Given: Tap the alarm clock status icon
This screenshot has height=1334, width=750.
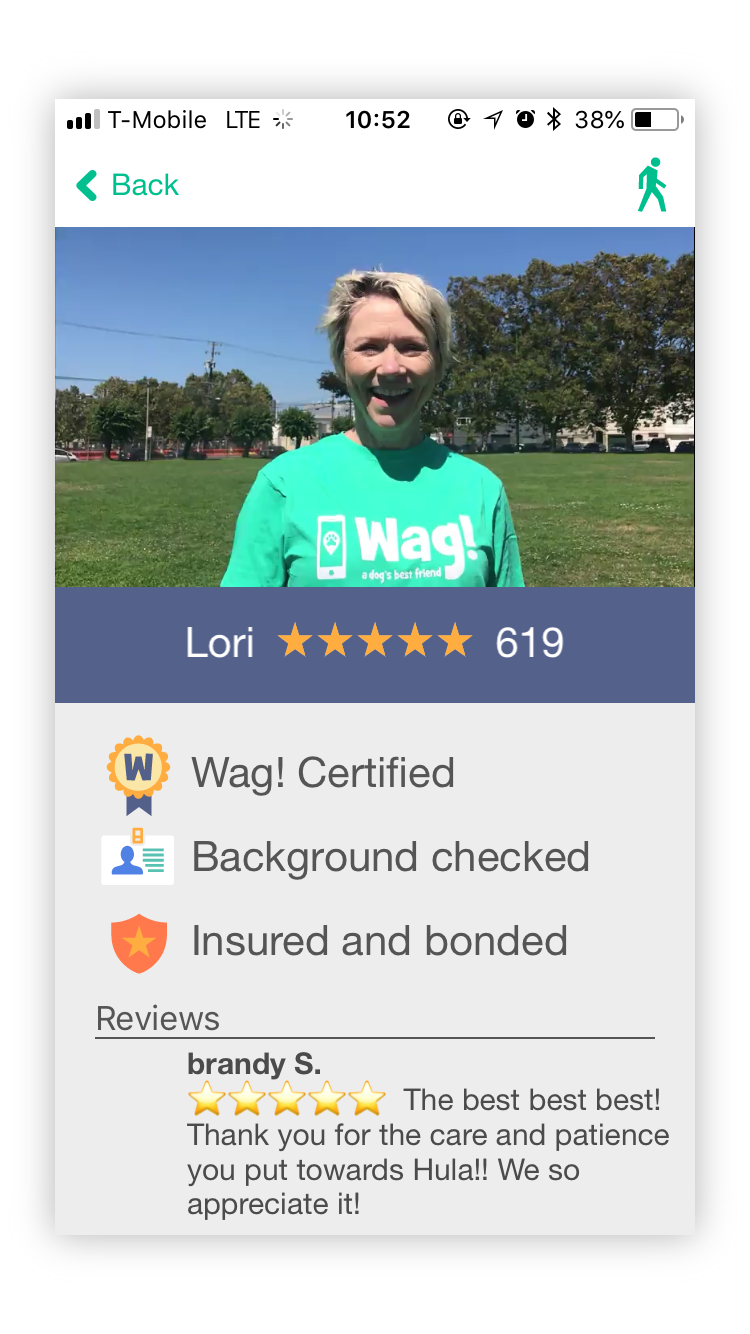Looking at the screenshot, I should [525, 120].
